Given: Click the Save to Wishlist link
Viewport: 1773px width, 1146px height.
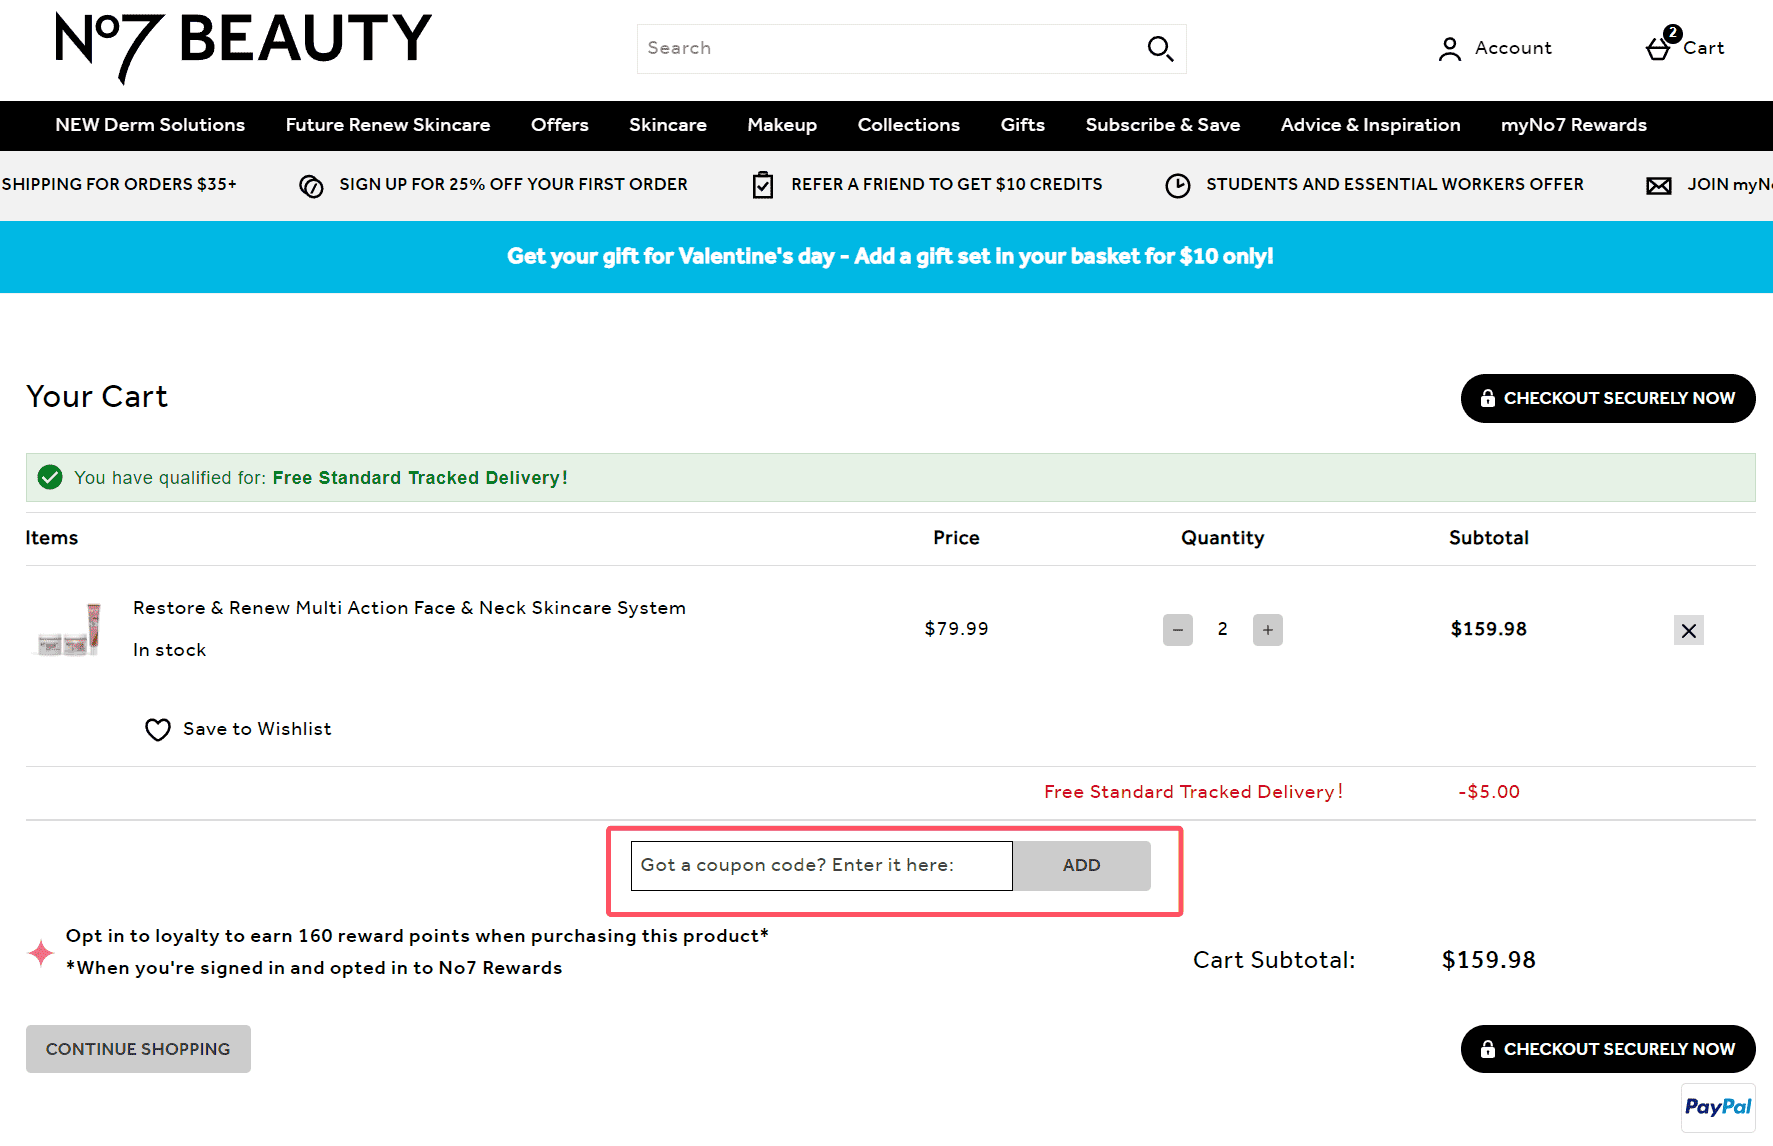Looking at the screenshot, I should pos(257,730).
